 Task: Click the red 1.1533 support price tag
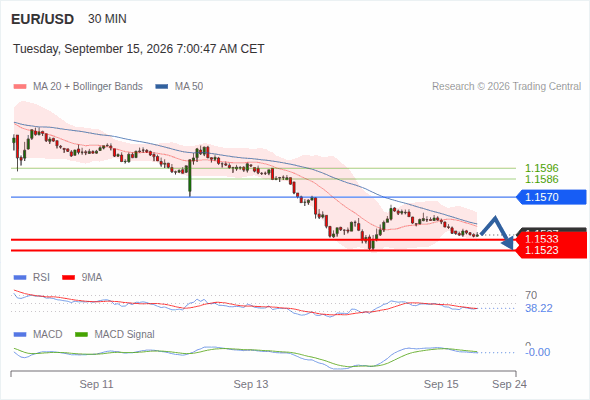(552, 239)
